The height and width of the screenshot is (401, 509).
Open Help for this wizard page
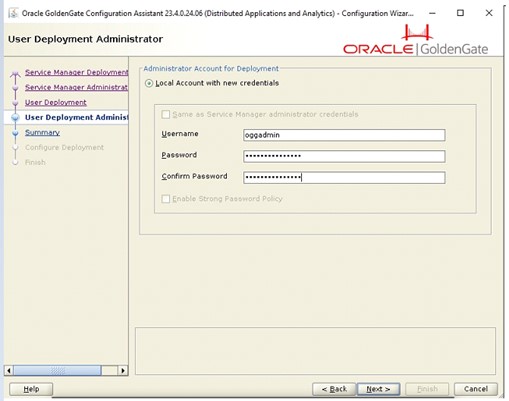click(31, 389)
